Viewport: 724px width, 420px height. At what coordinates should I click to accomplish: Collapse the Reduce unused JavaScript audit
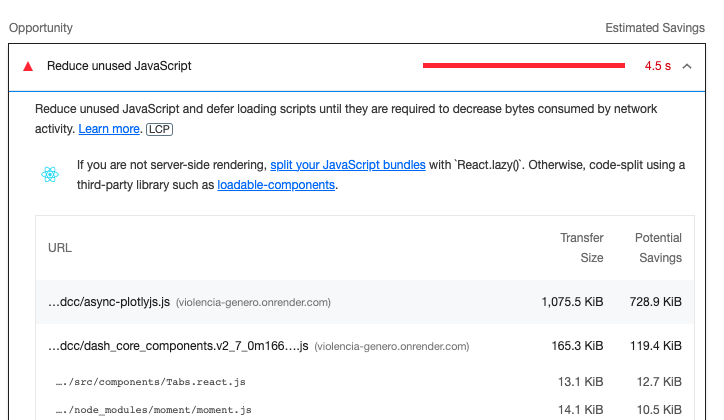pyautogui.click(x=687, y=66)
